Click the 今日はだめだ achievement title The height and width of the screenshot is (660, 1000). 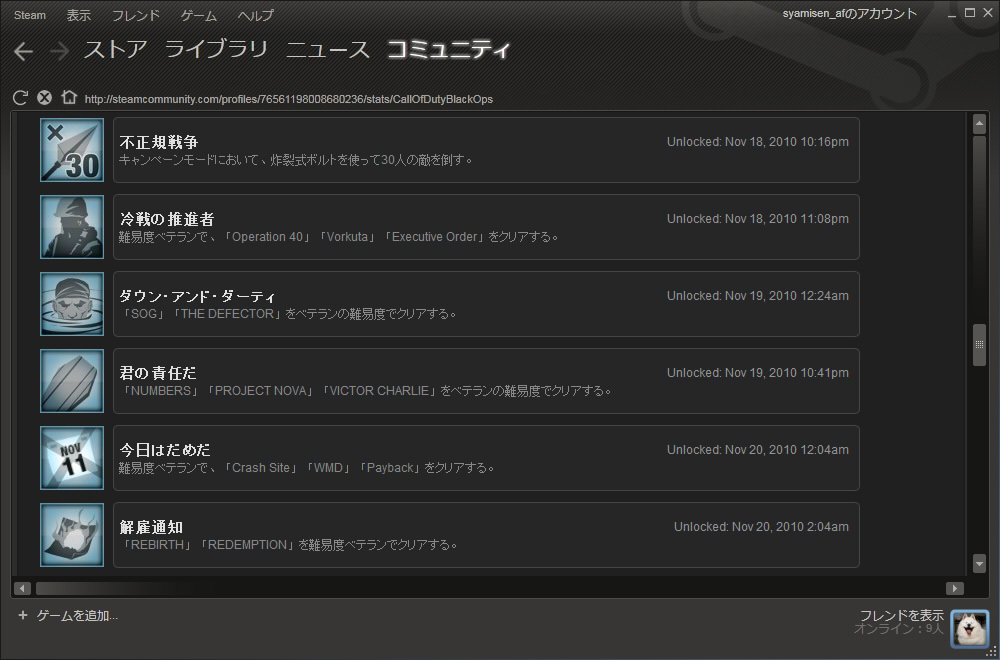(165, 450)
